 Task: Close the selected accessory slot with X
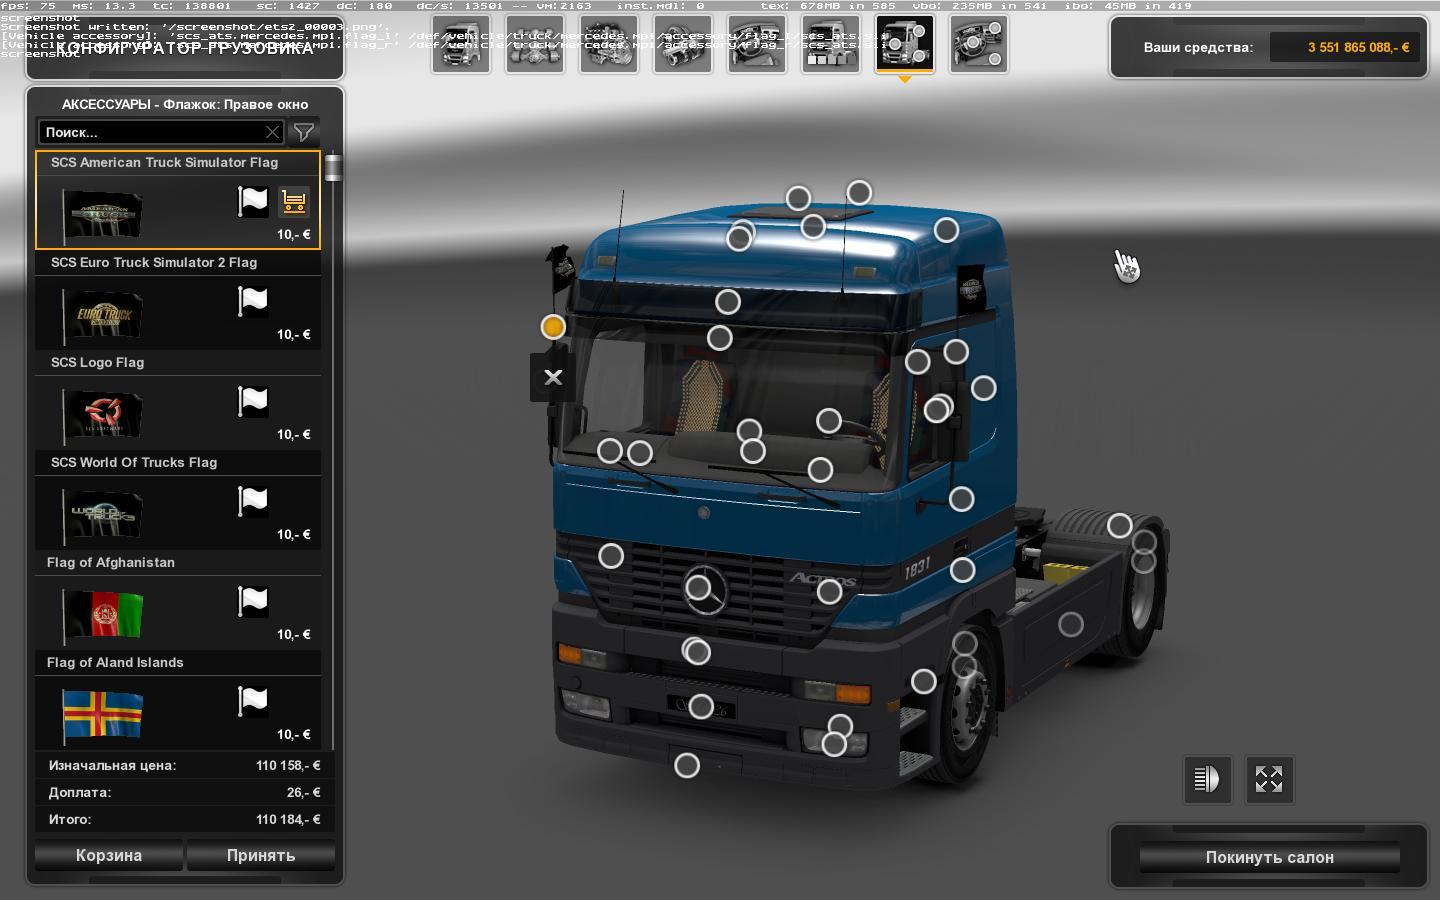pyautogui.click(x=552, y=377)
